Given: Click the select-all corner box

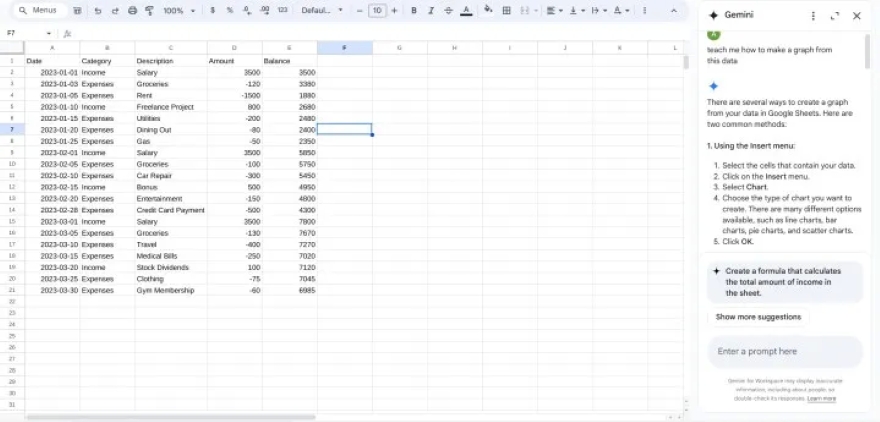Looking at the screenshot, I should [12, 48].
